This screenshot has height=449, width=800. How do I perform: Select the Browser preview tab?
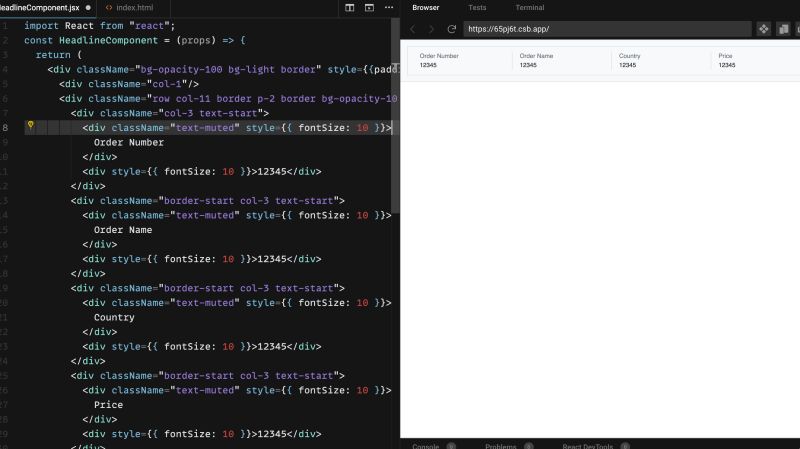coord(426,8)
